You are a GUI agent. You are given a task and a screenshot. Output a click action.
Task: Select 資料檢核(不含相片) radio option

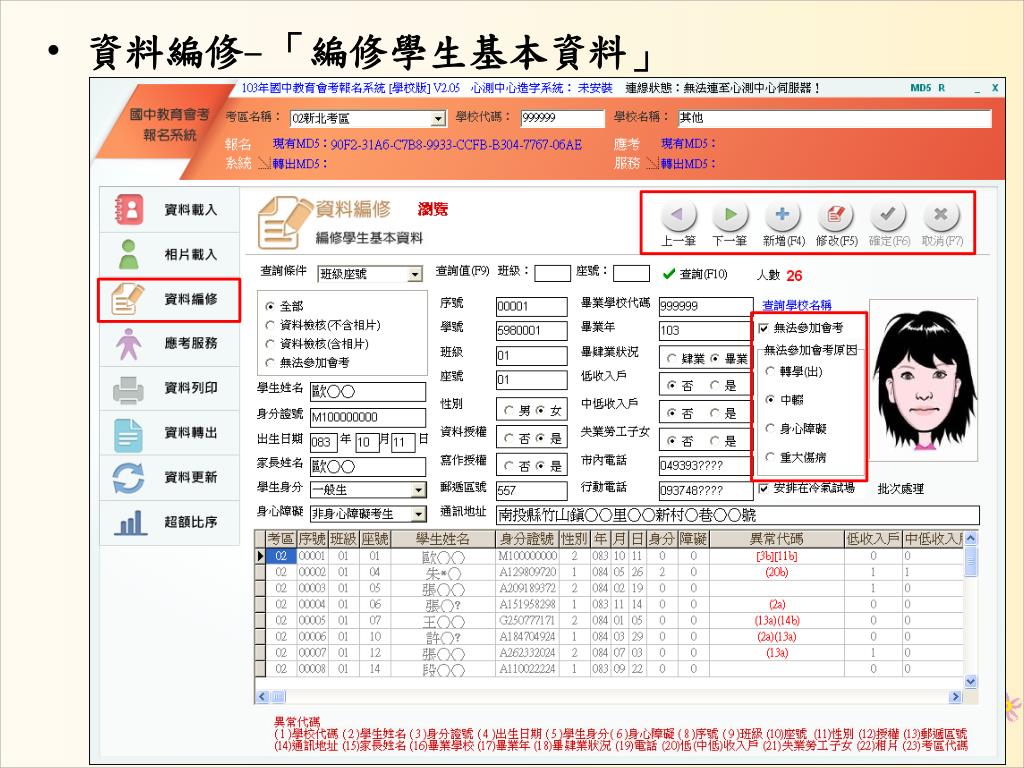270,325
